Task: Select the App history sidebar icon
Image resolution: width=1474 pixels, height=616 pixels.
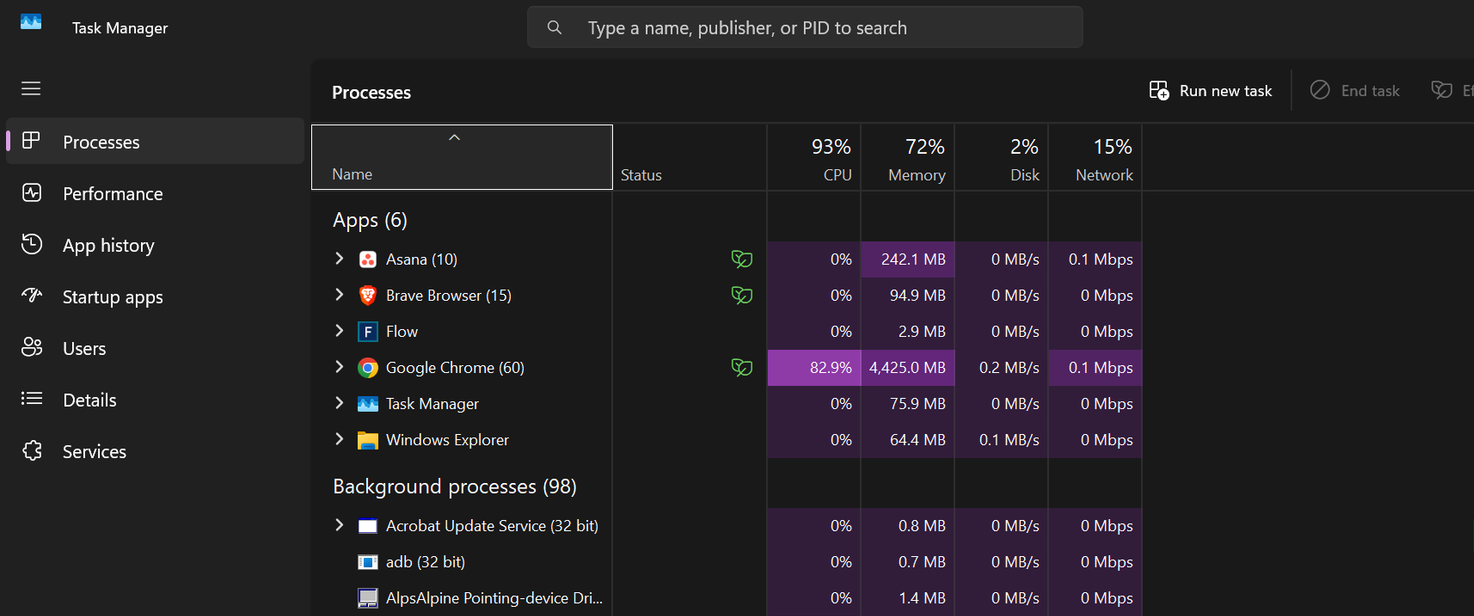Action: coord(31,245)
